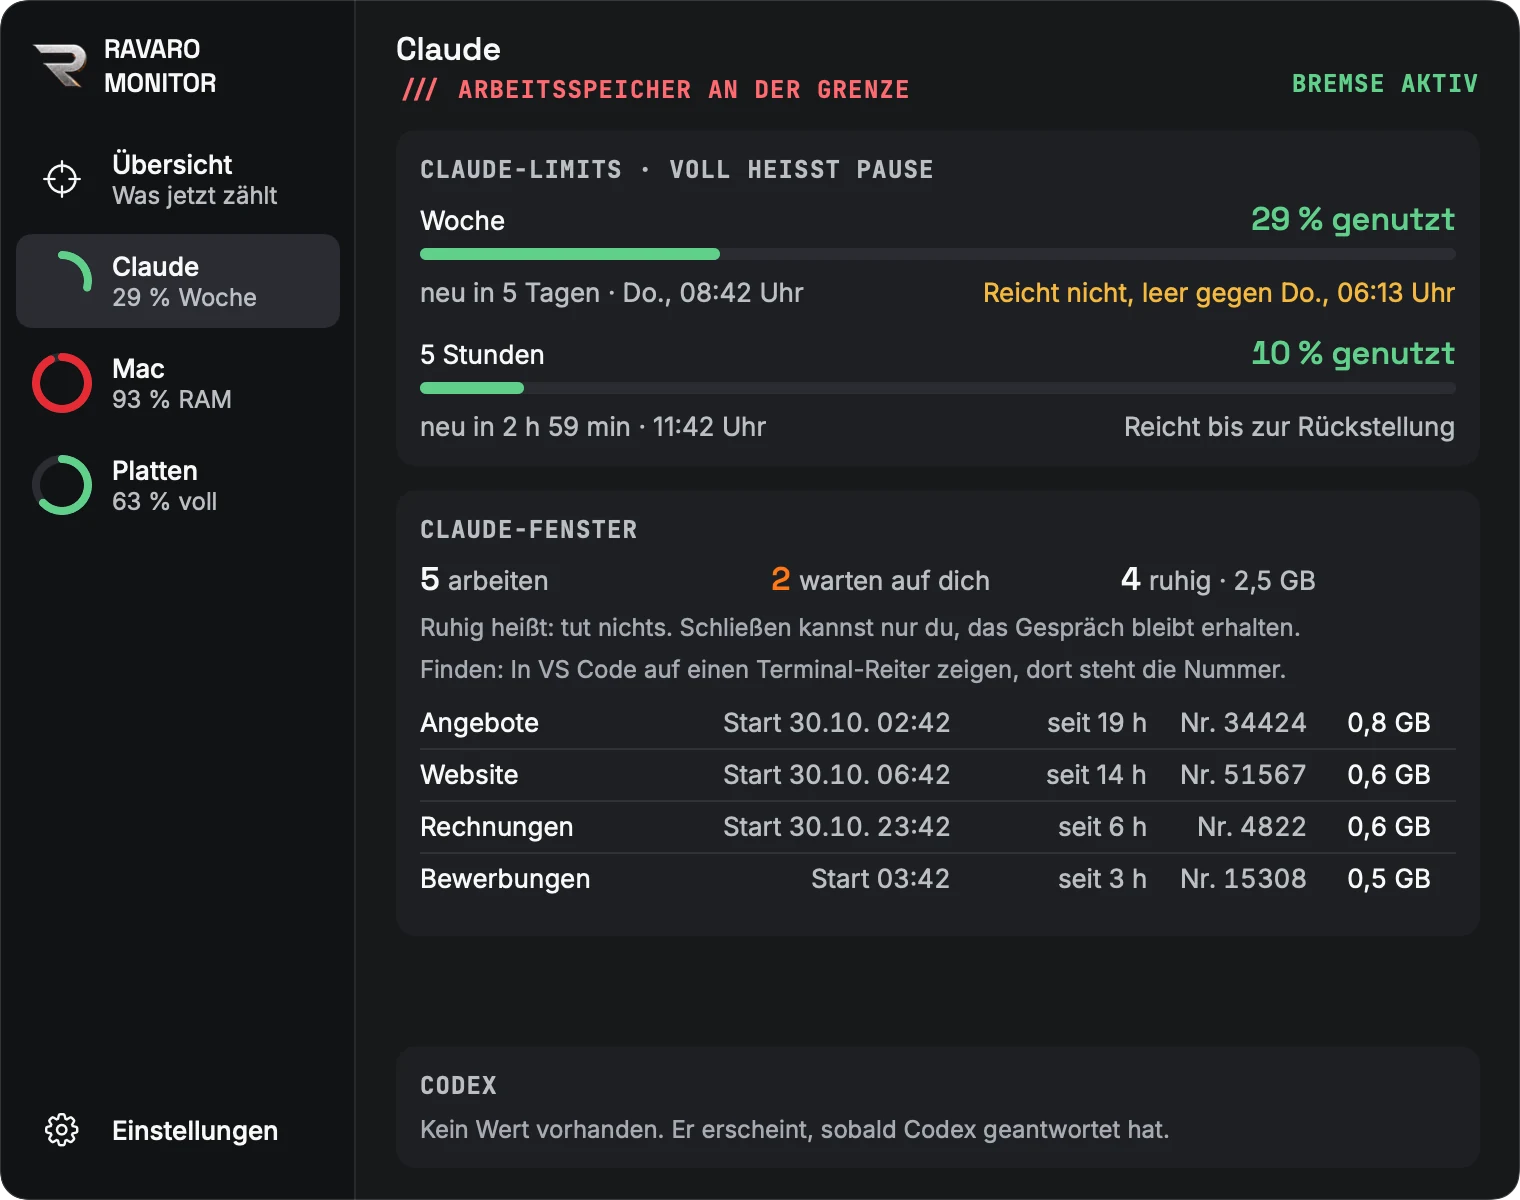Screen dimensions: 1520x1200
Task: Click the Woche usage progress bar
Action: pos(938,254)
